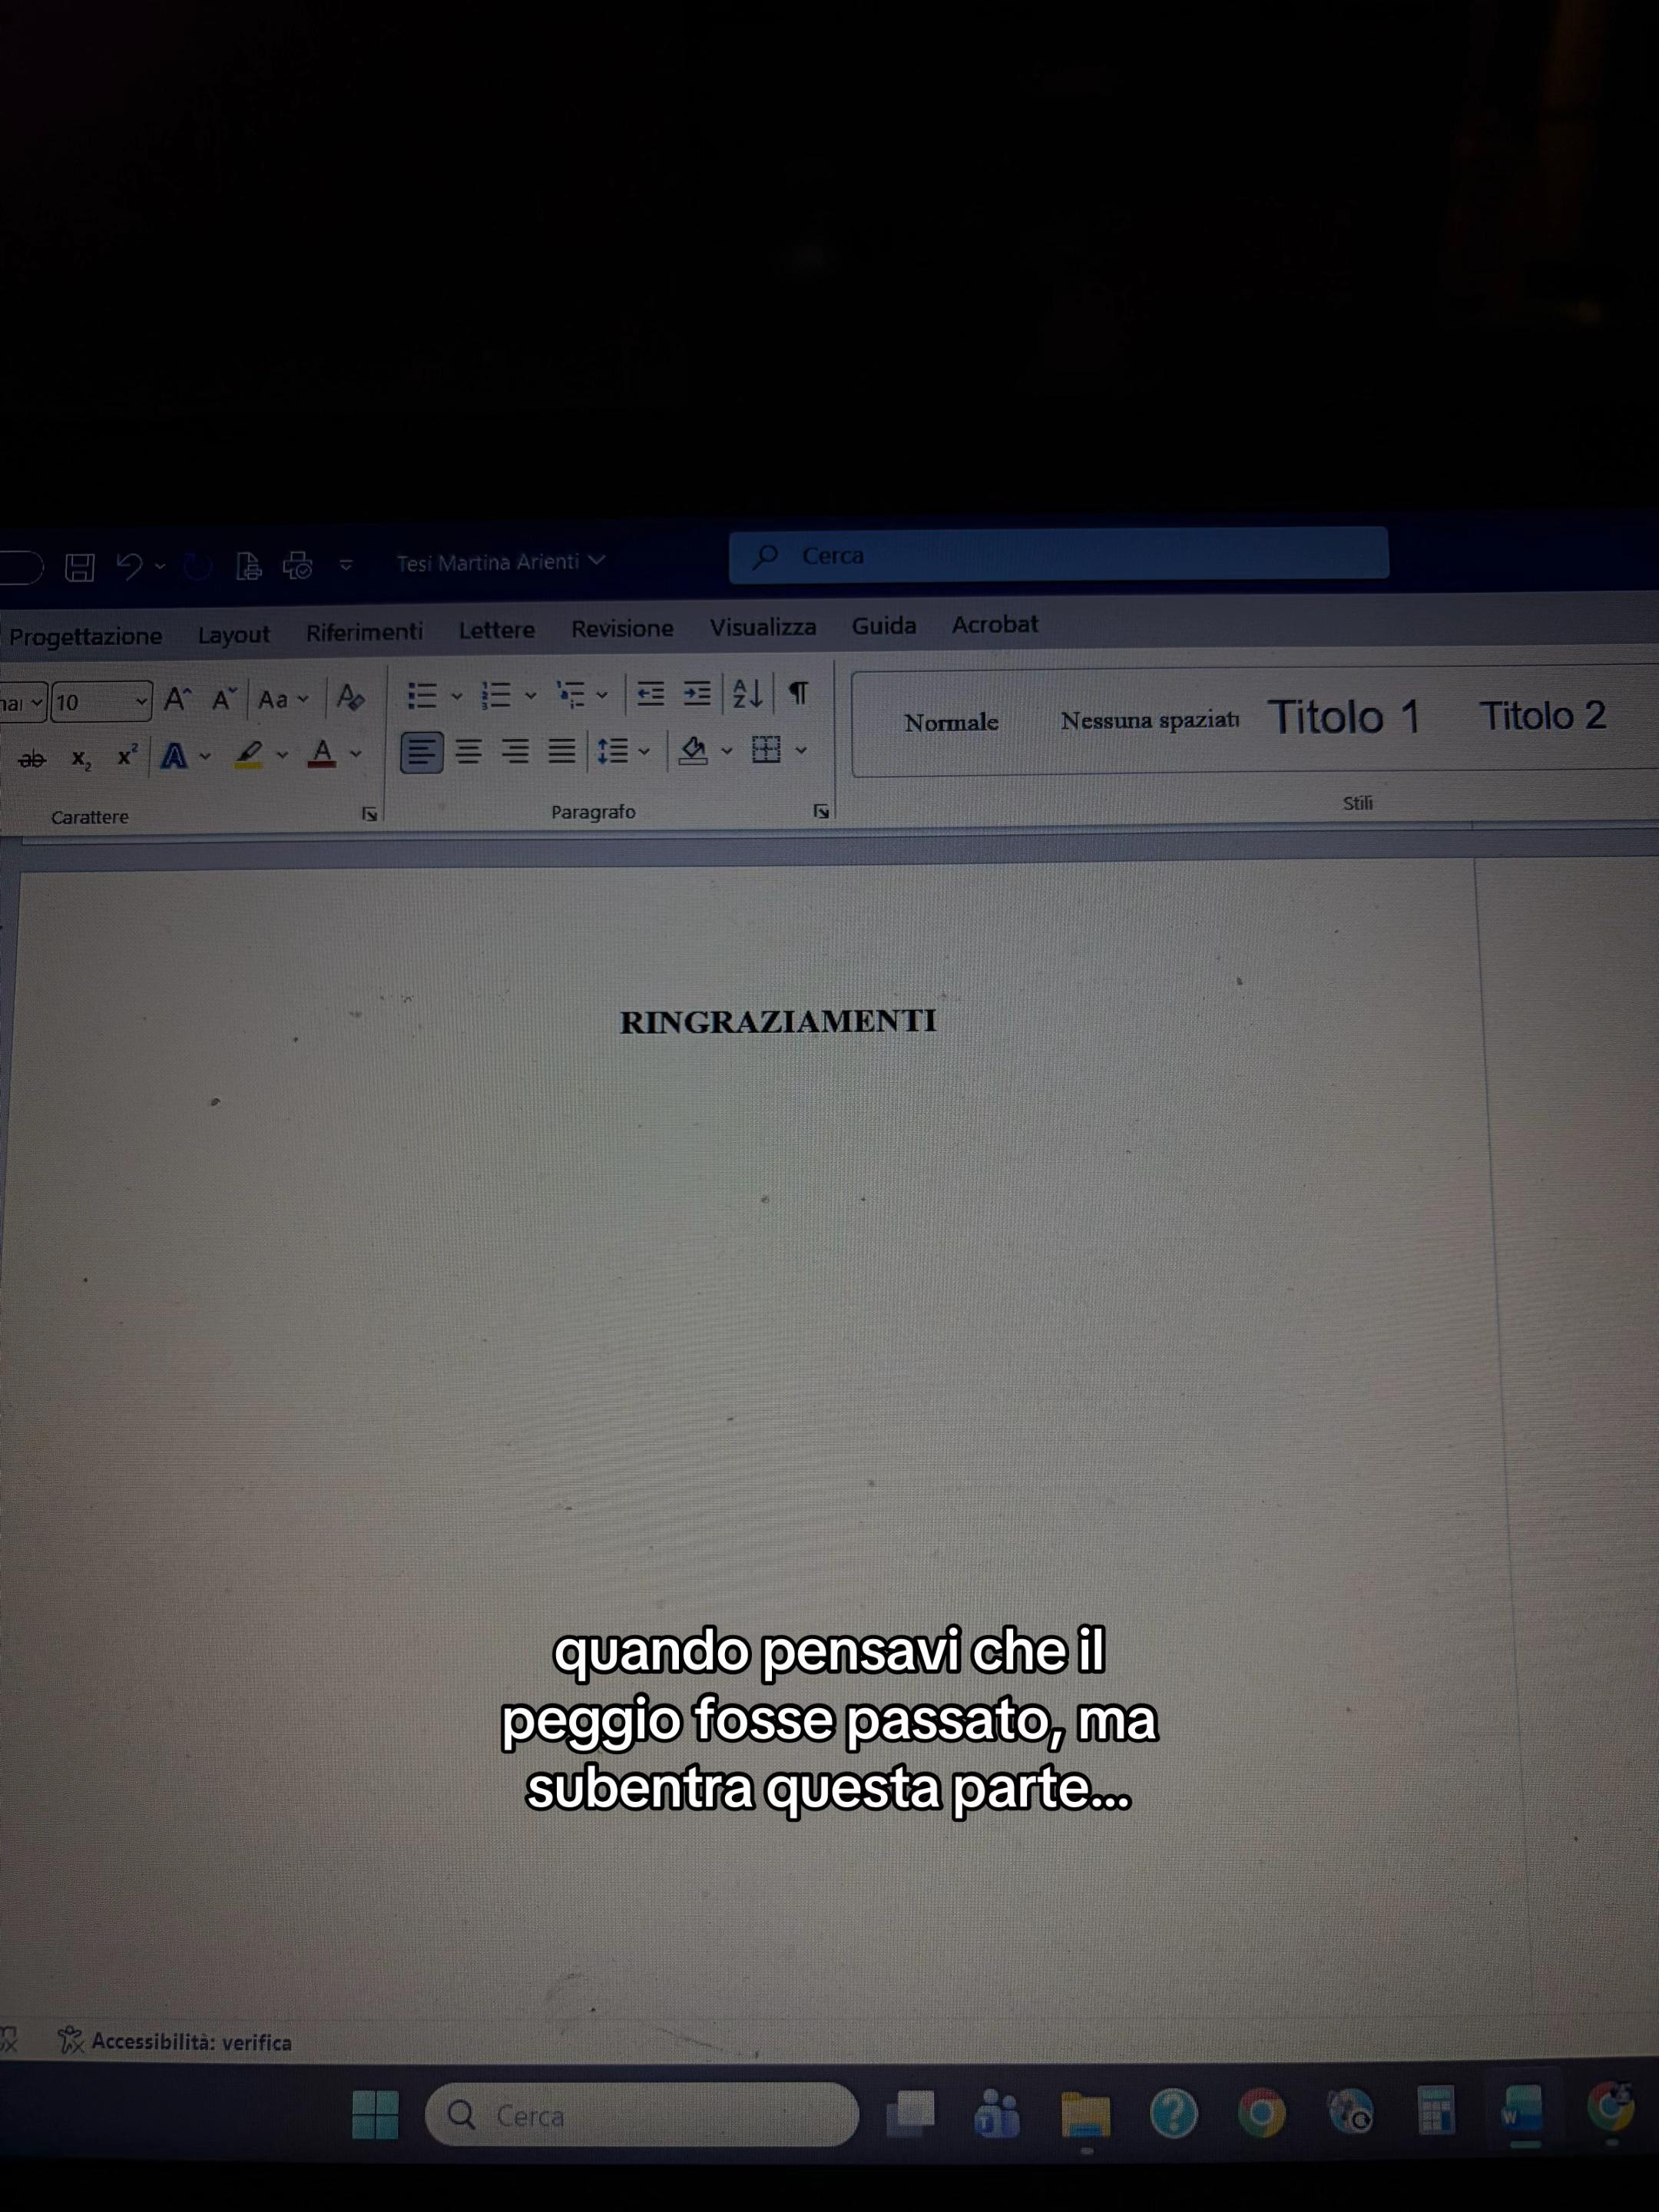Decrease font size with the A-down icon

pos(224,698)
